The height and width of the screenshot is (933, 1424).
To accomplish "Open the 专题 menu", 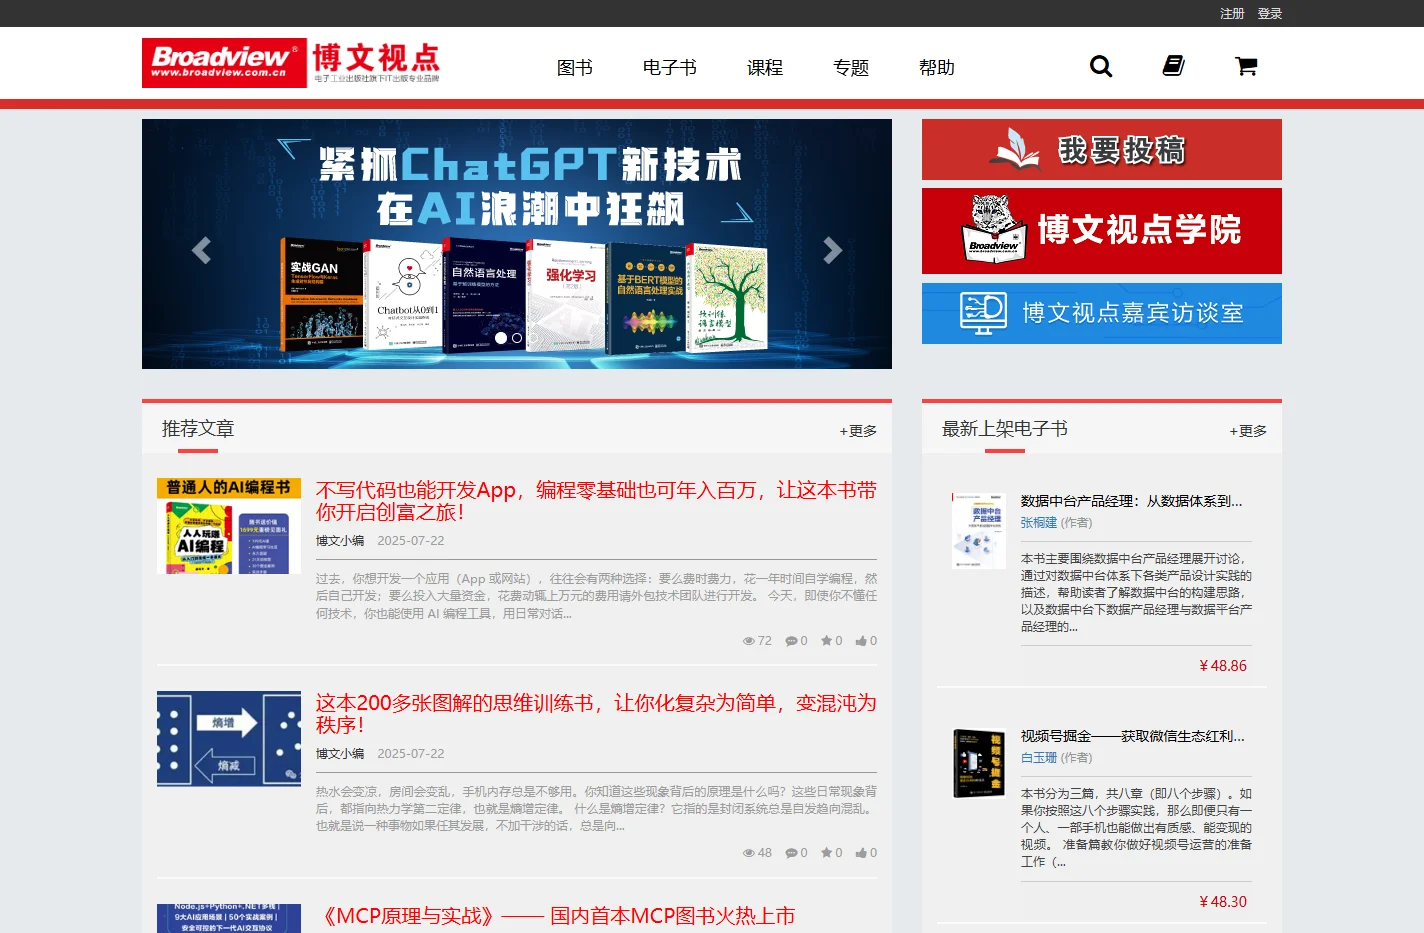I will tap(851, 67).
